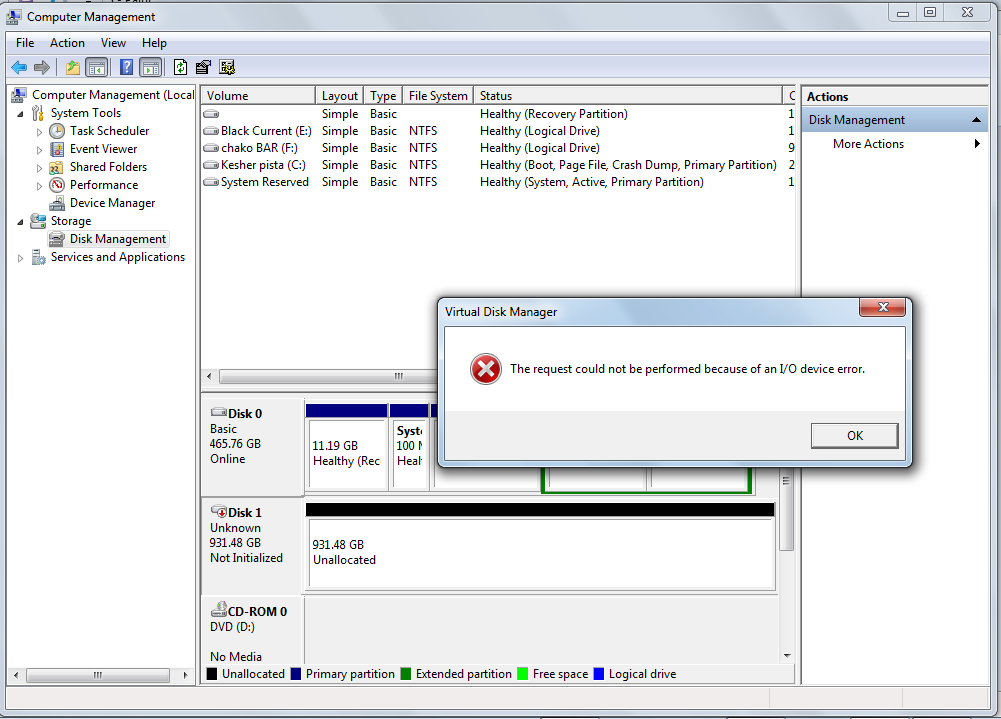Click the Storage node icon
The height and width of the screenshot is (719, 1001).
38,221
